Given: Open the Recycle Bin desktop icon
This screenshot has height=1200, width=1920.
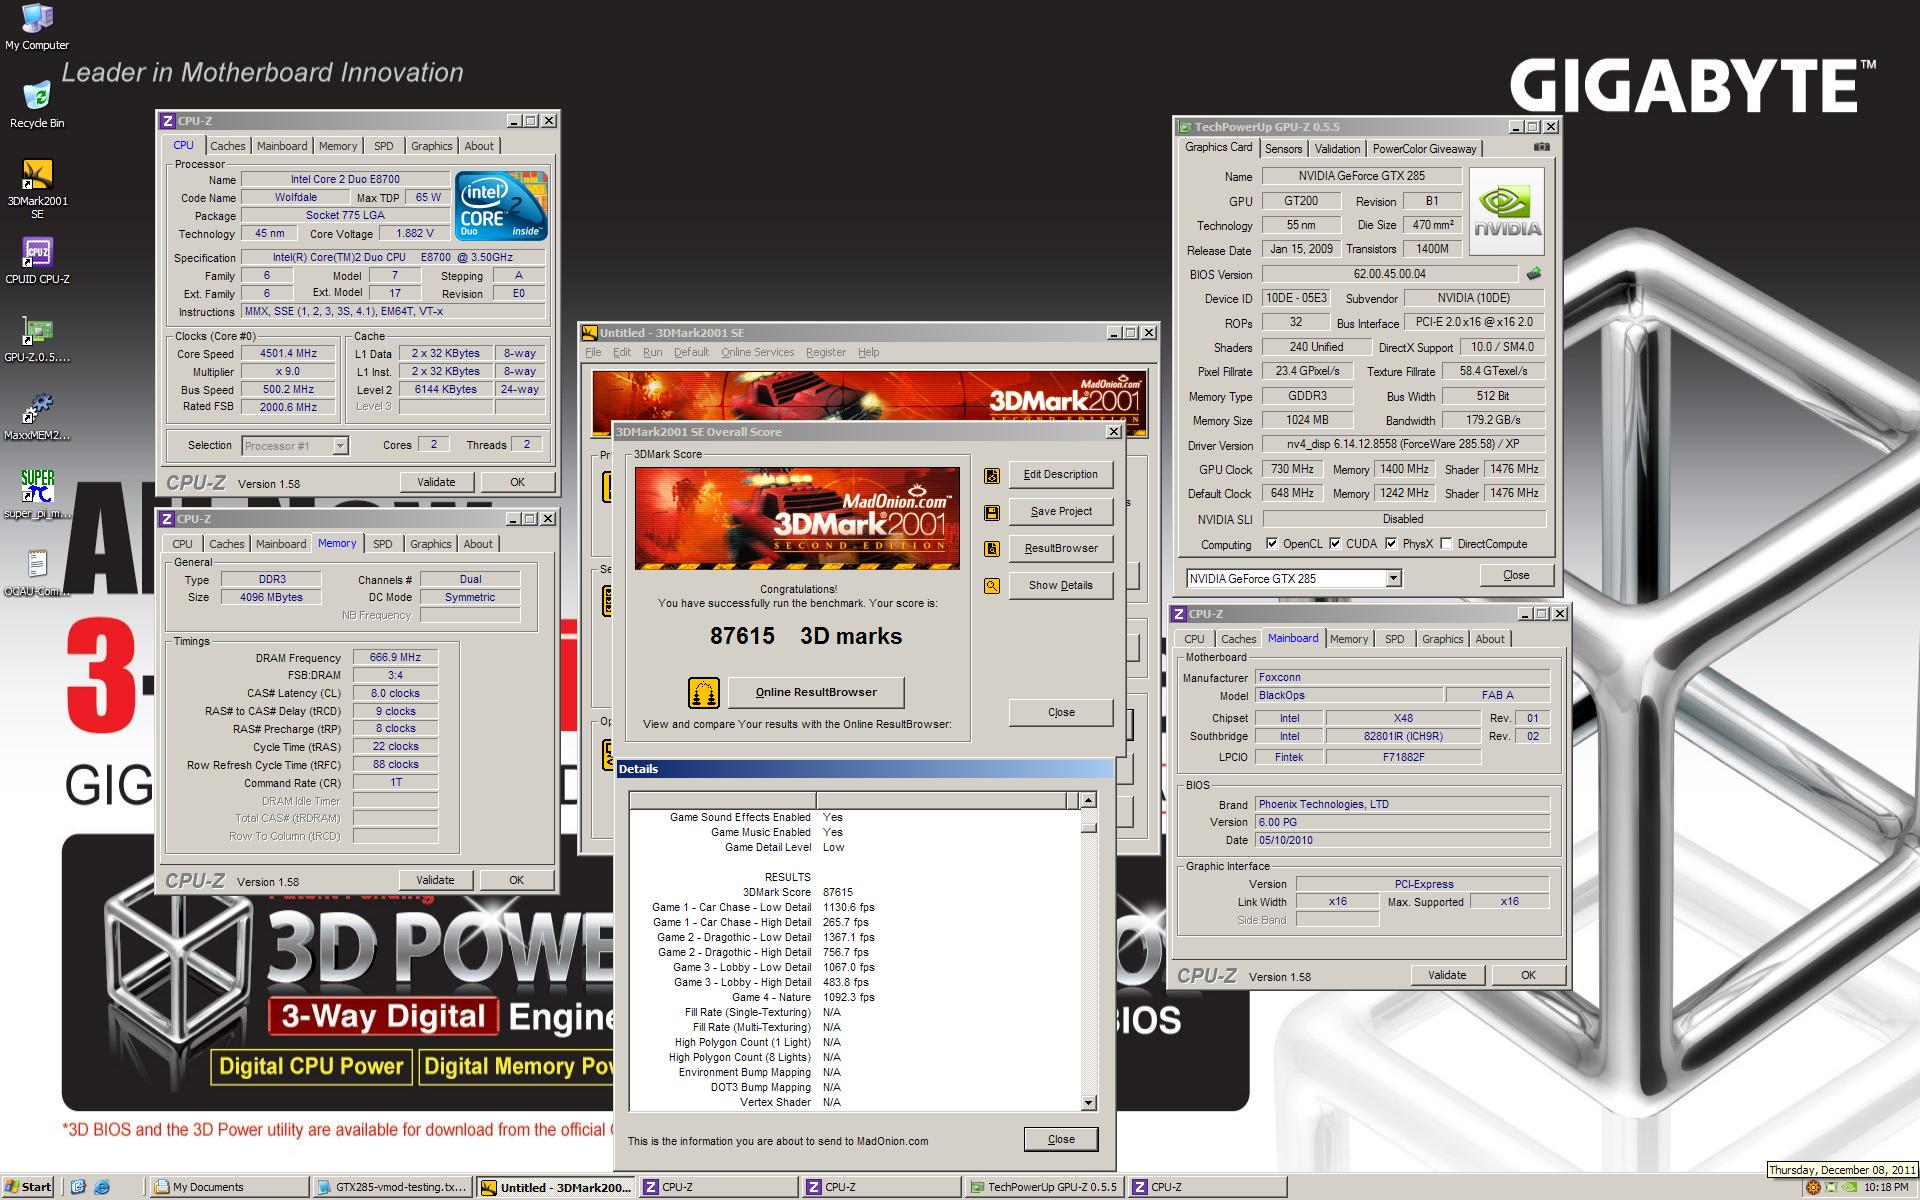Looking at the screenshot, I should coord(37,105).
